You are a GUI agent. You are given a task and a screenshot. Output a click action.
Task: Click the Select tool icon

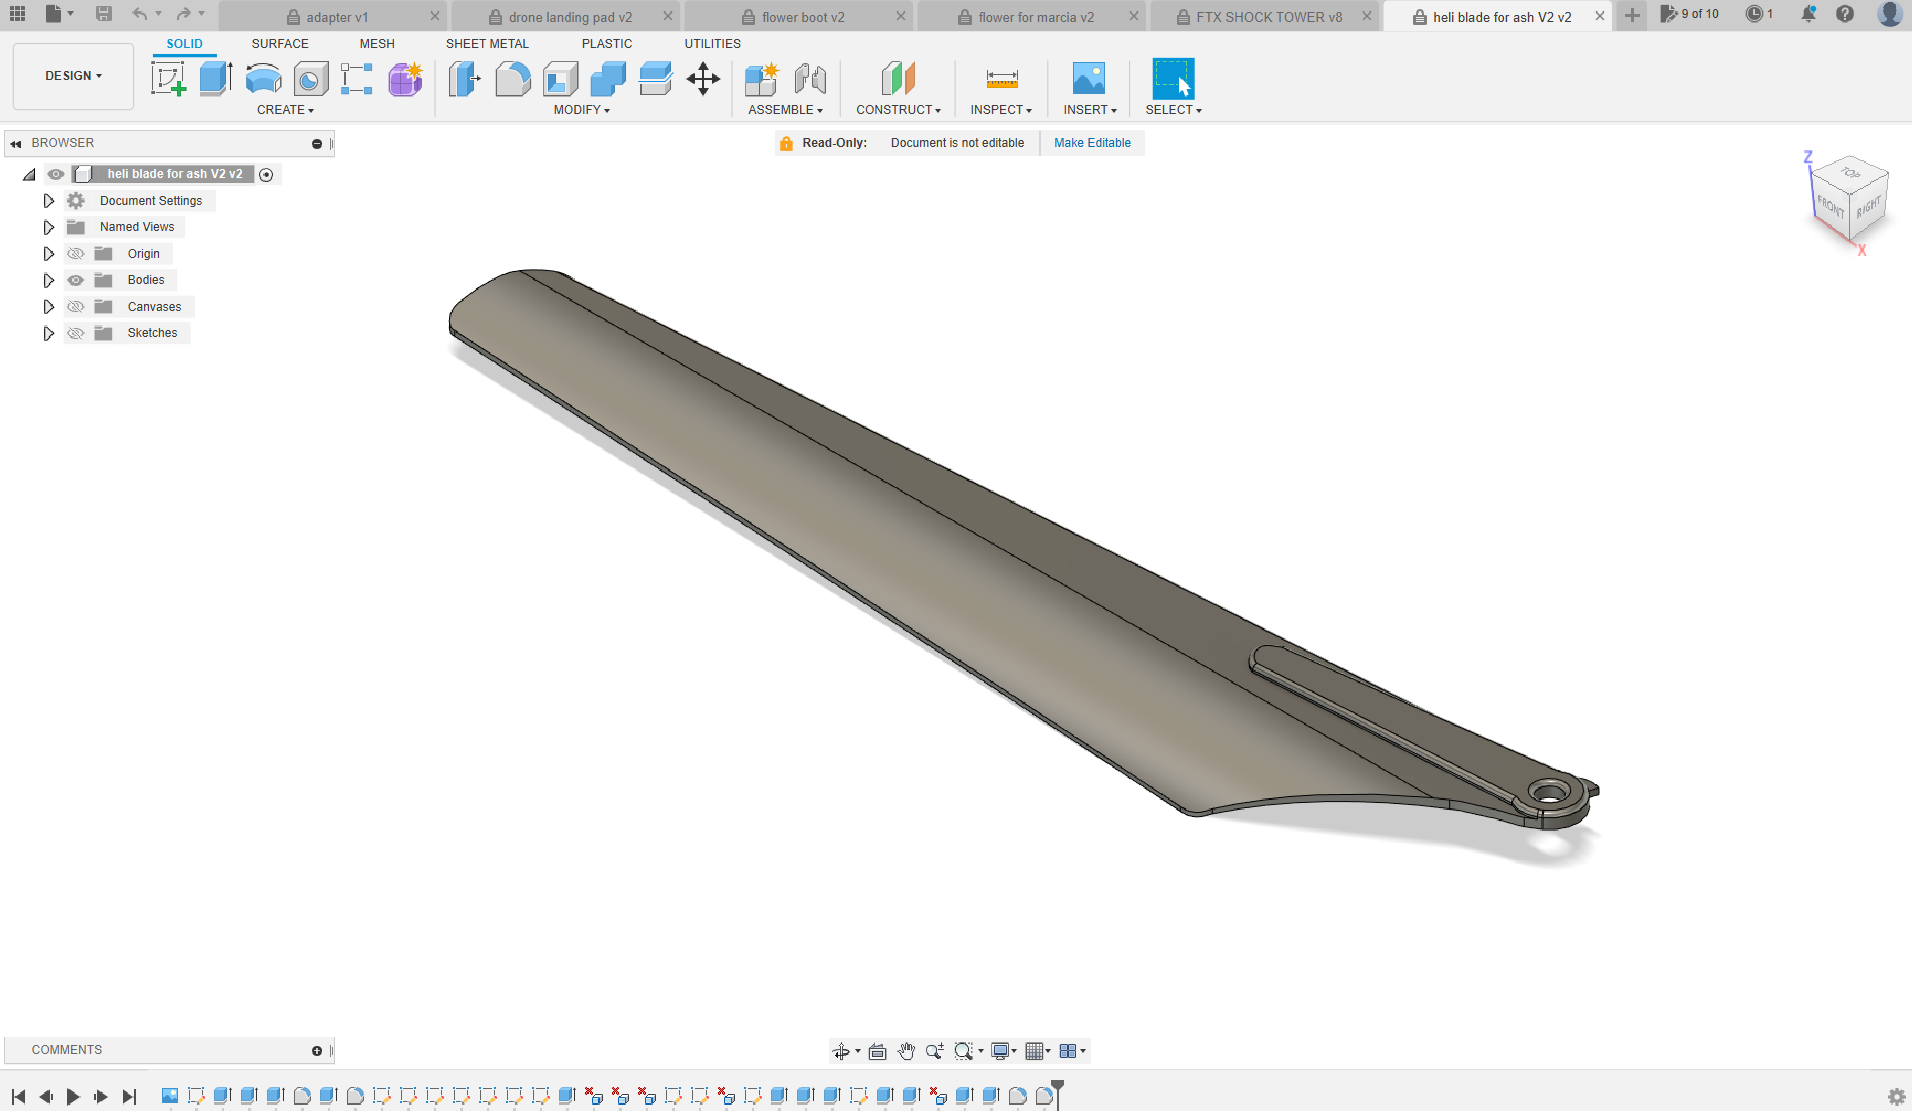(x=1173, y=78)
